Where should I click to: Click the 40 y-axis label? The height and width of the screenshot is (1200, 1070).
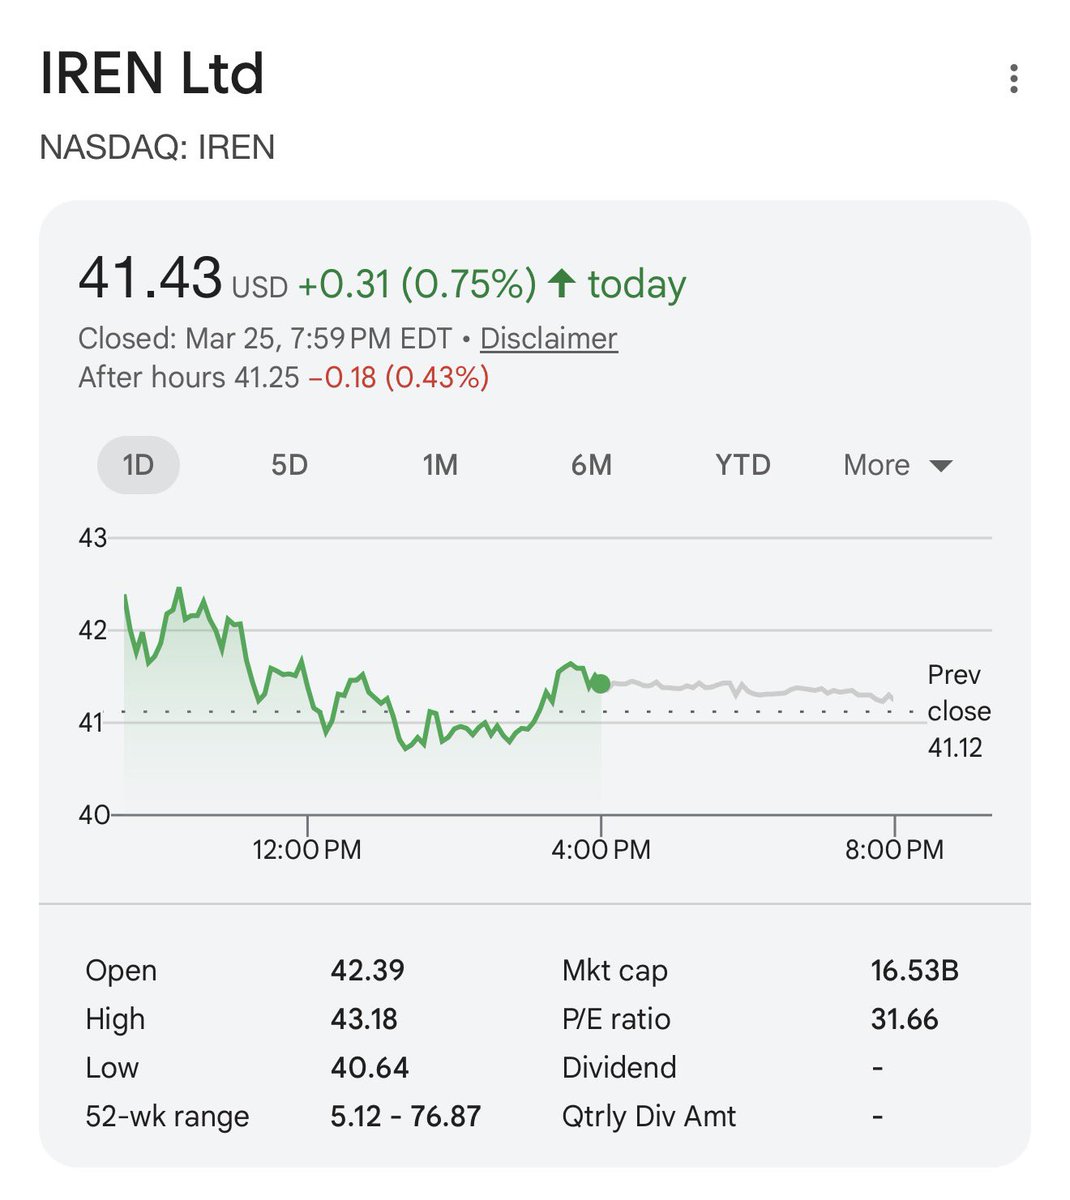point(92,815)
